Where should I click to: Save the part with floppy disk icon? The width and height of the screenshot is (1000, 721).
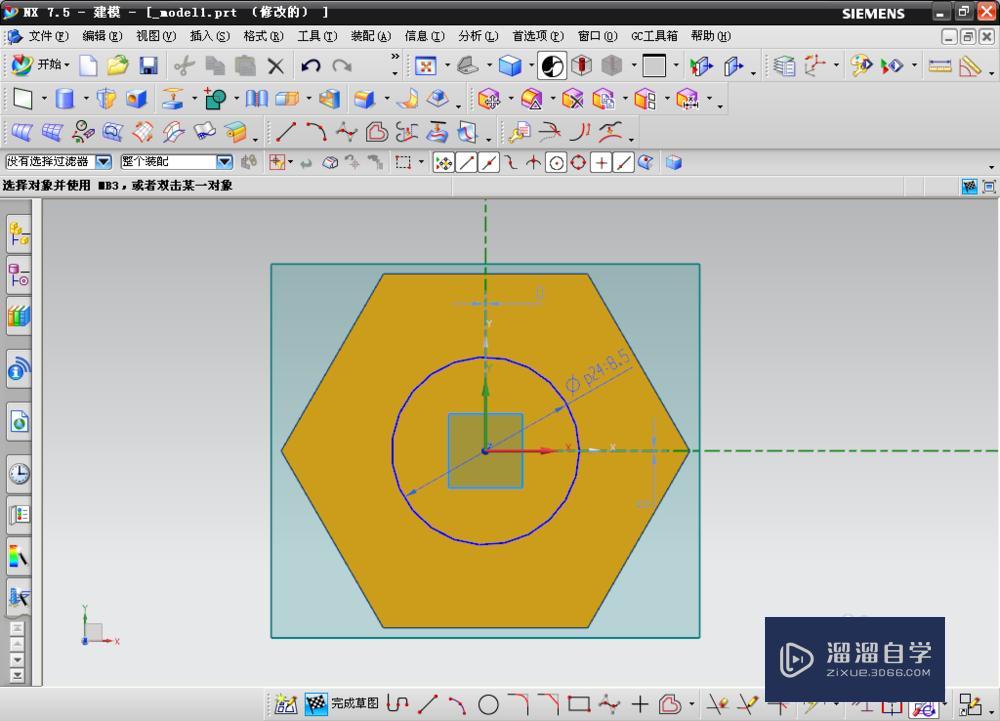(149, 66)
